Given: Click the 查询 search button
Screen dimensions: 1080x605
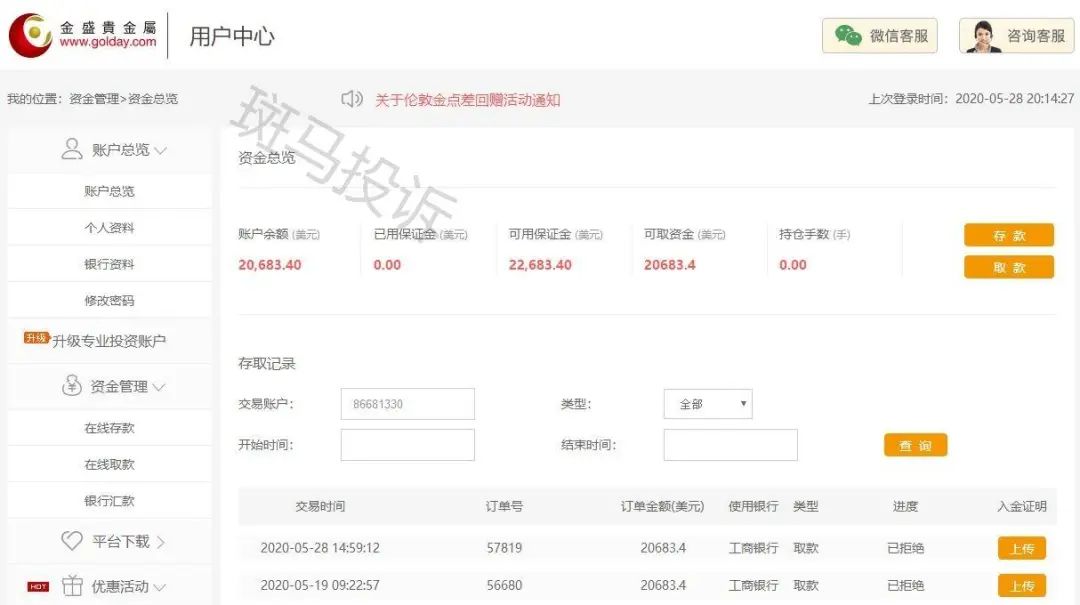Looking at the screenshot, I should coord(915,445).
